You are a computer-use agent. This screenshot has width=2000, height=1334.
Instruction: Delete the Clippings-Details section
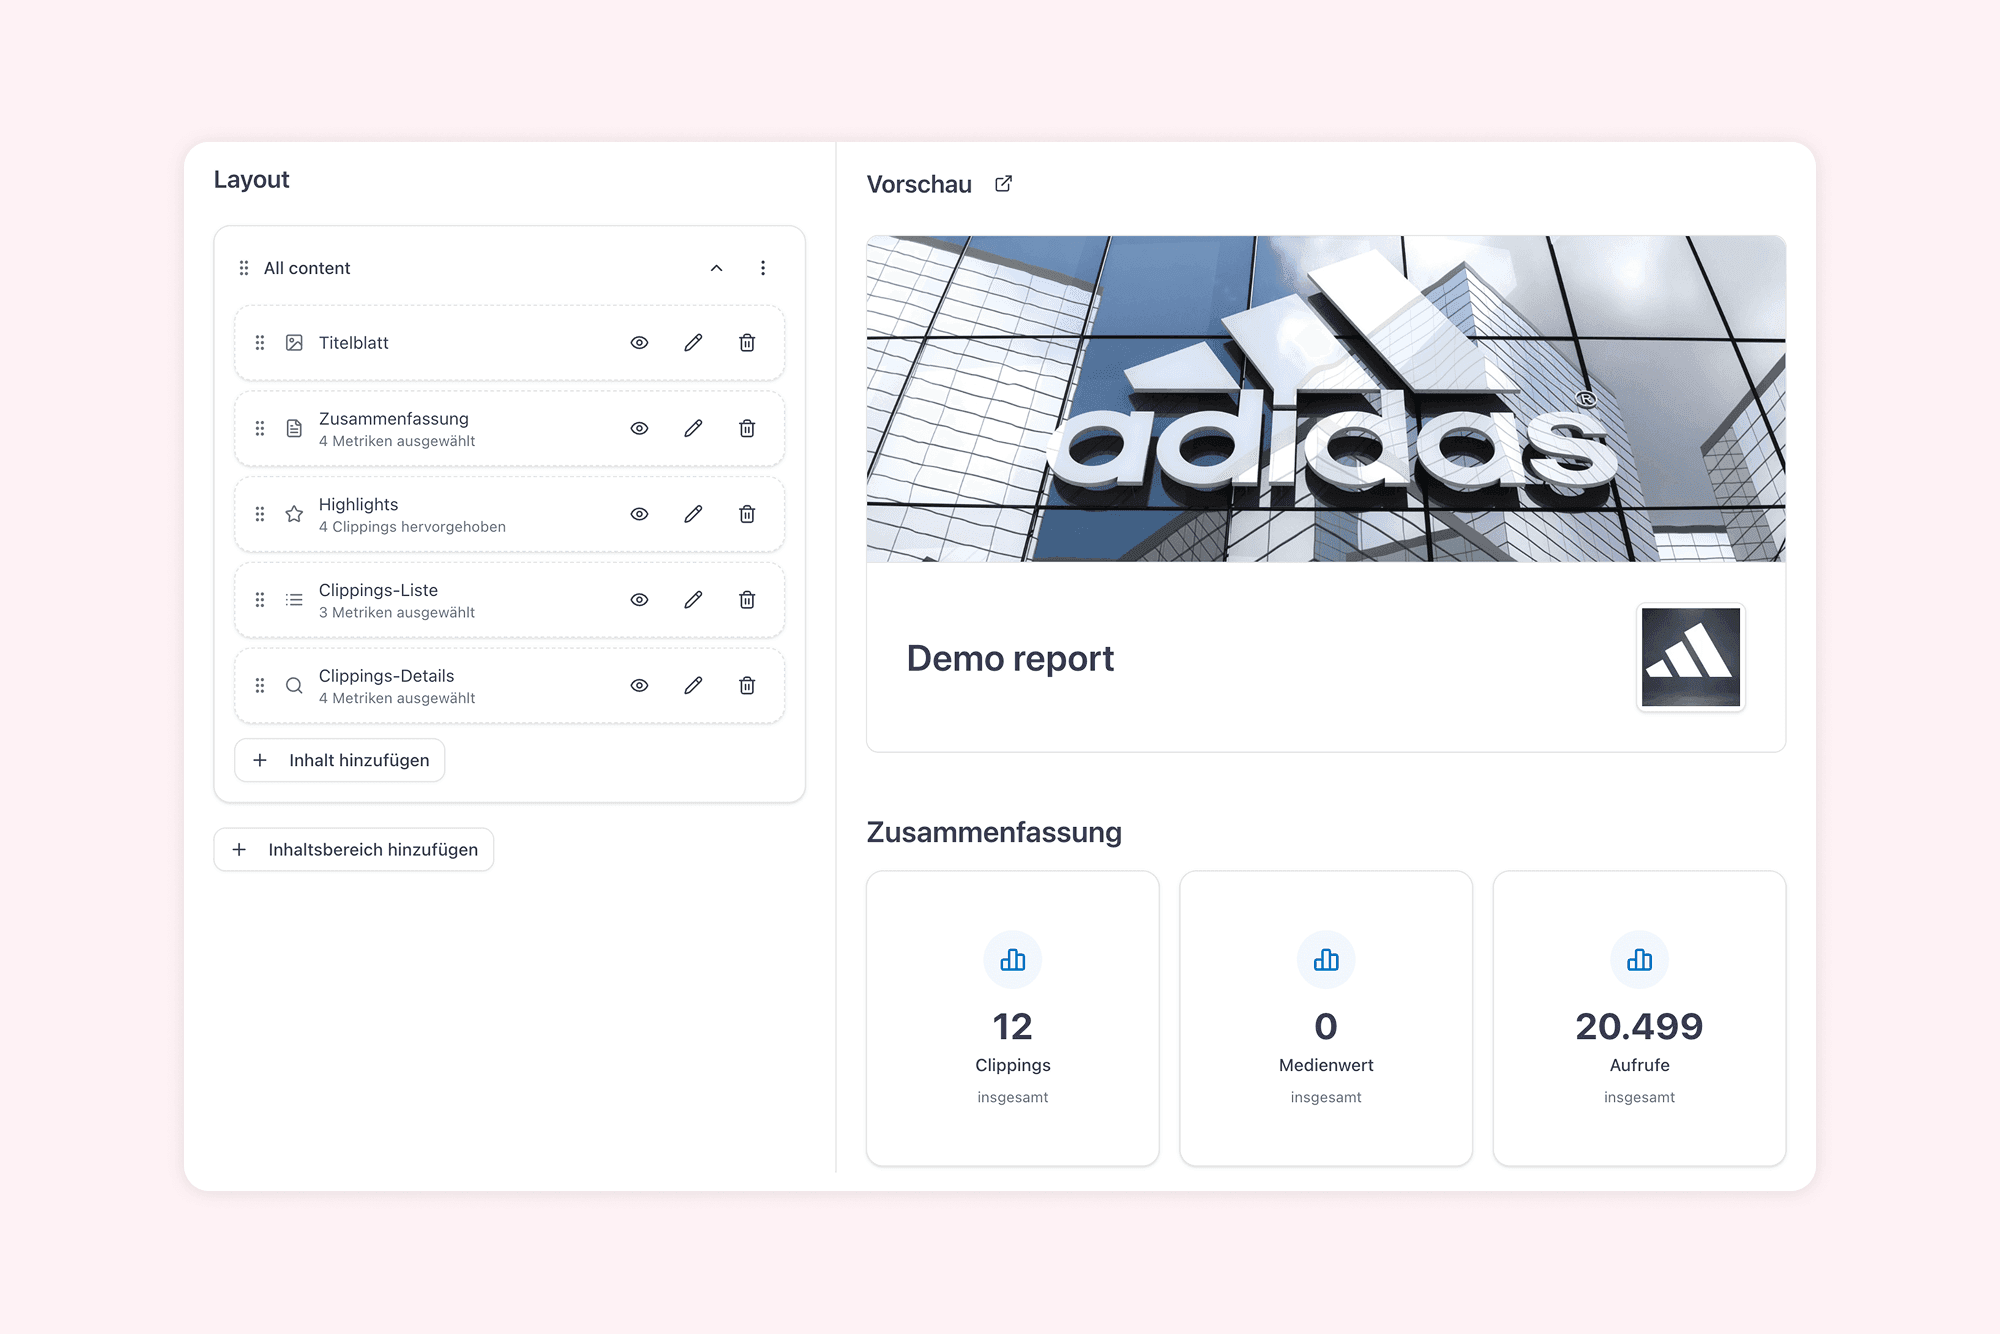coord(747,685)
